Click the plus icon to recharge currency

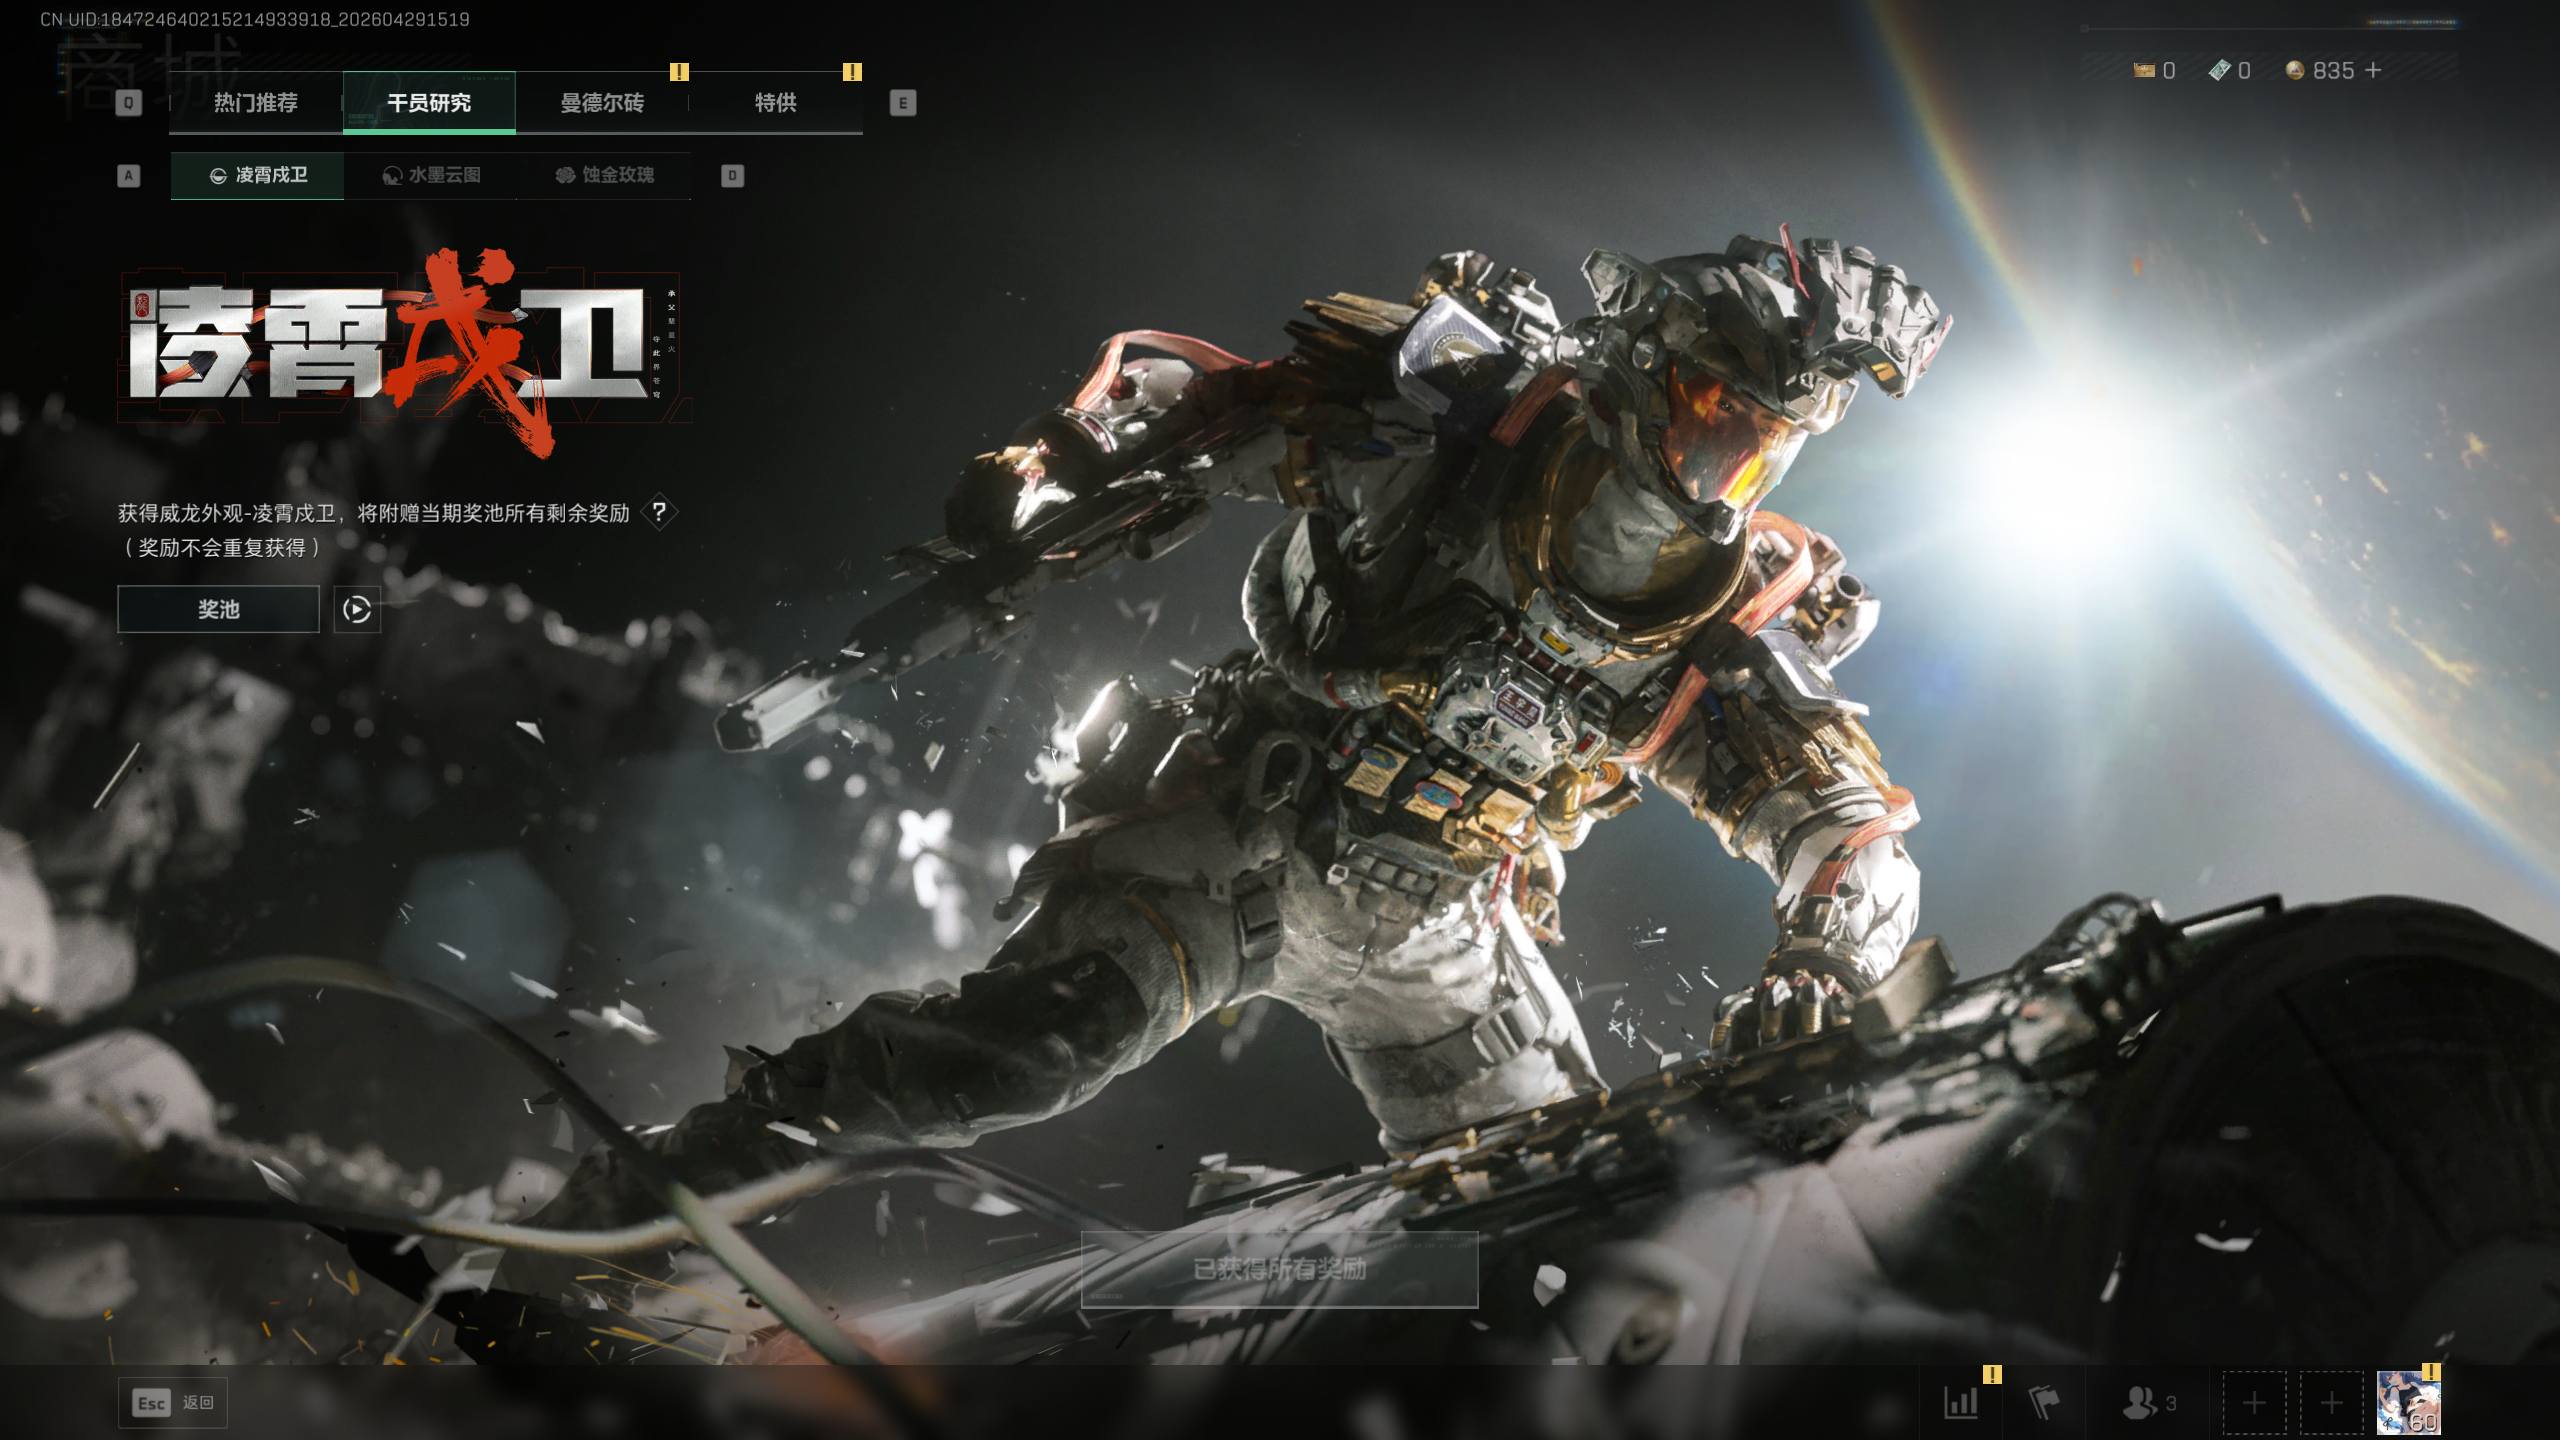coord(2373,70)
